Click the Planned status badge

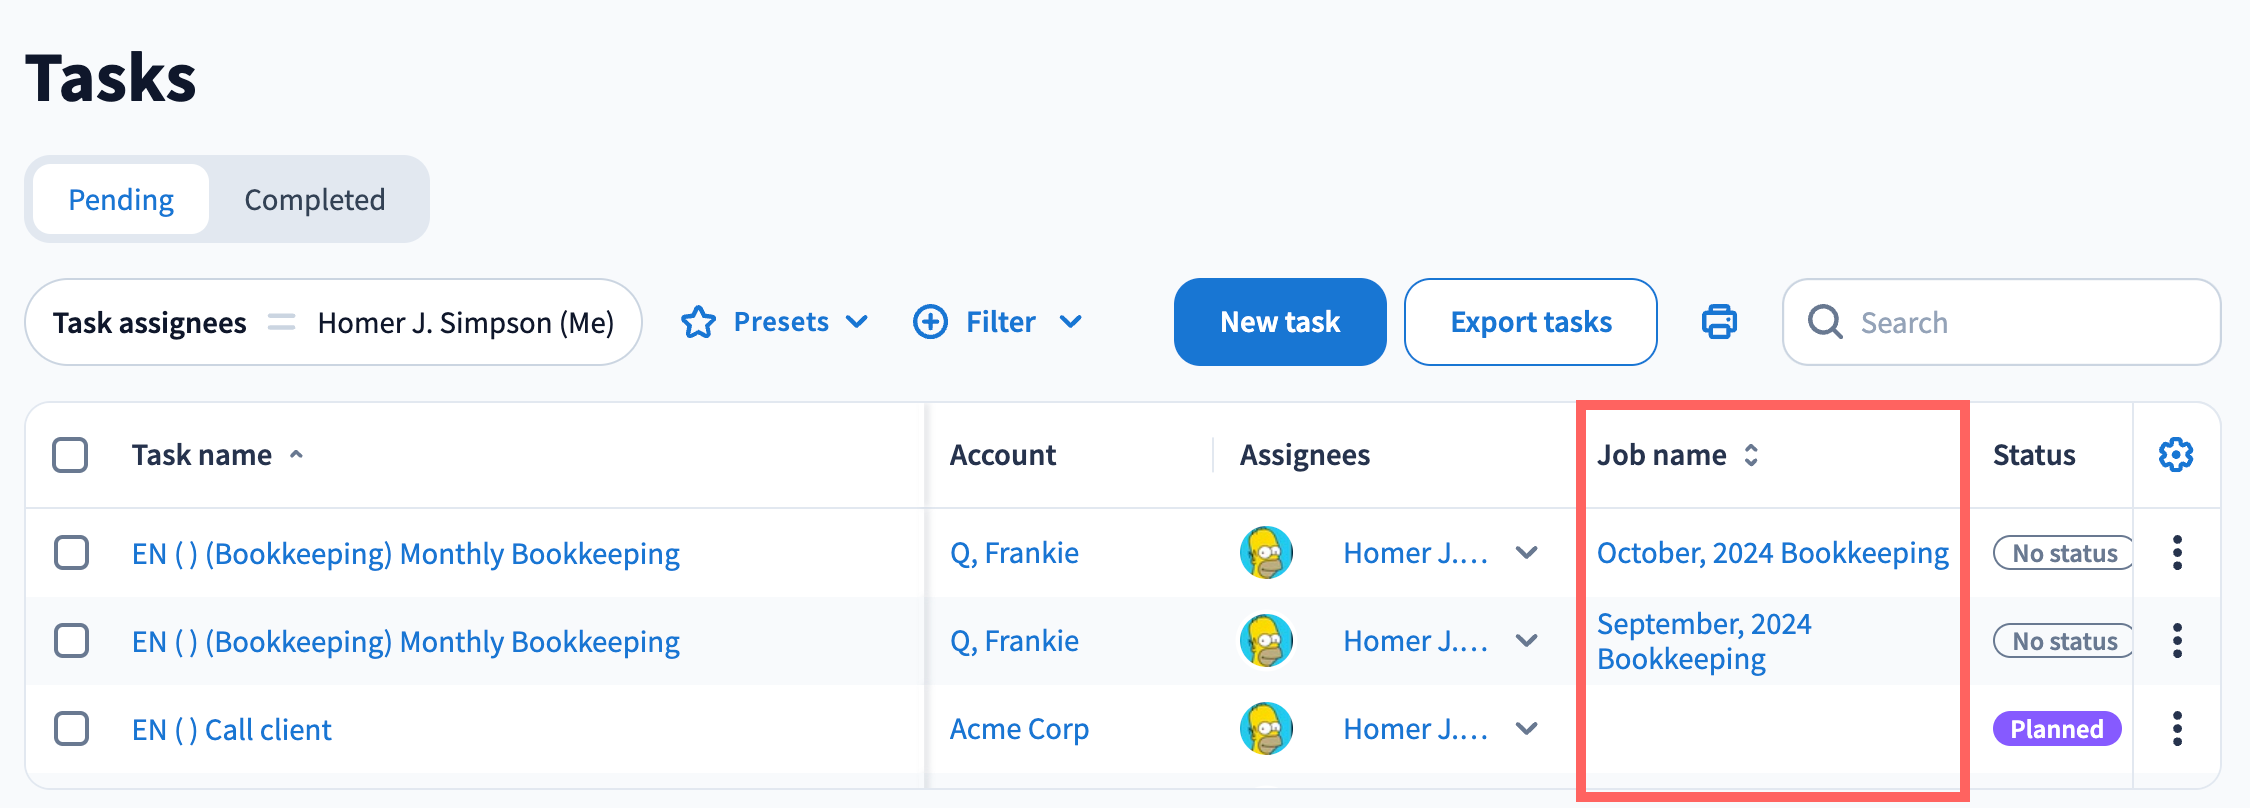(2056, 729)
